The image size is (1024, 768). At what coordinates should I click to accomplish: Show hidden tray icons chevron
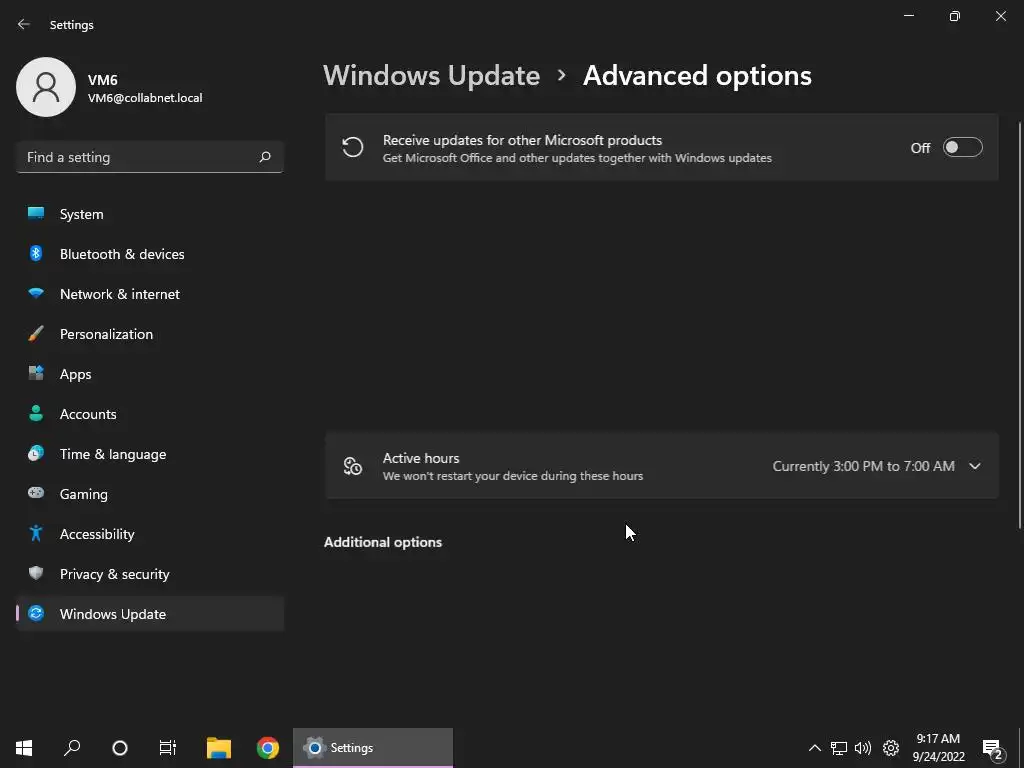pos(814,748)
